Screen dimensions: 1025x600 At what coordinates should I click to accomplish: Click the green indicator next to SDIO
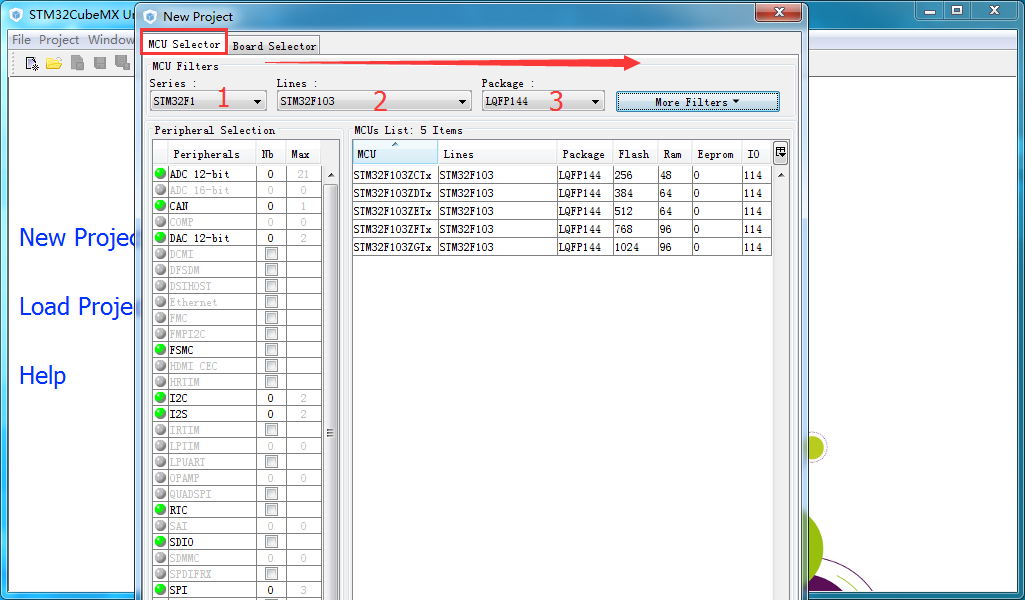160,542
